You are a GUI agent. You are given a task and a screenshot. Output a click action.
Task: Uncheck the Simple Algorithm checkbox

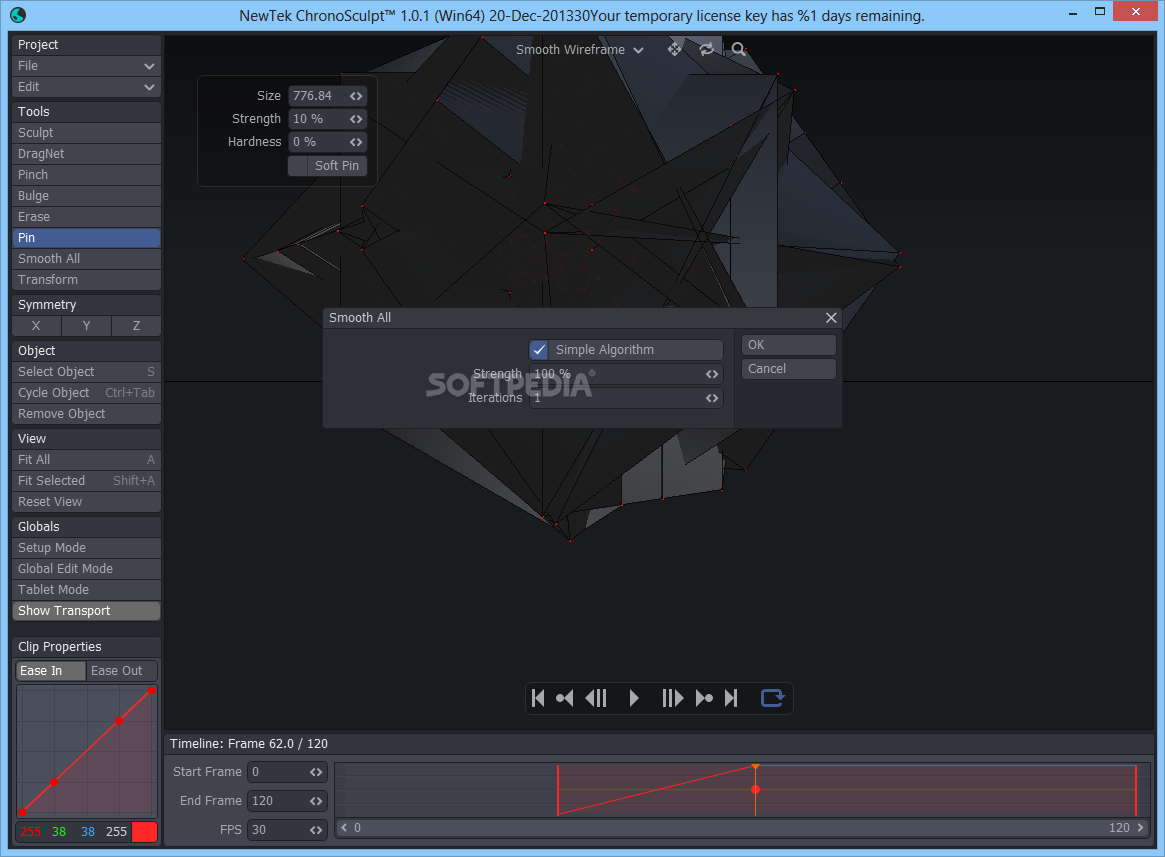pyautogui.click(x=539, y=349)
